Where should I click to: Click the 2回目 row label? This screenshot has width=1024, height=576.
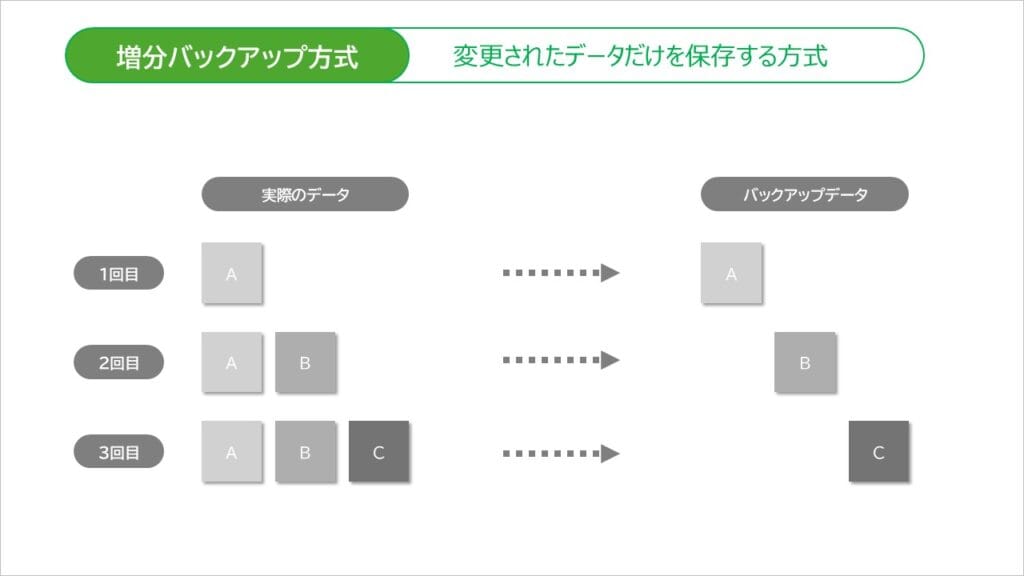pyautogui.click(x=119, y=362)
